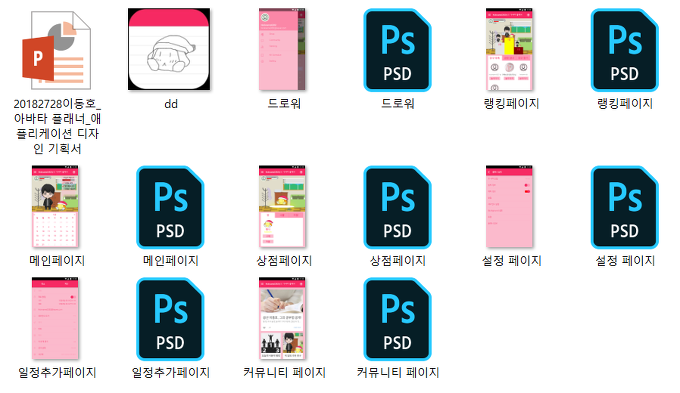Select the 커뮤니티 페이지 PSD file icon
The height and width of the screenshot is (393, 680).
(x=397, y=319)
